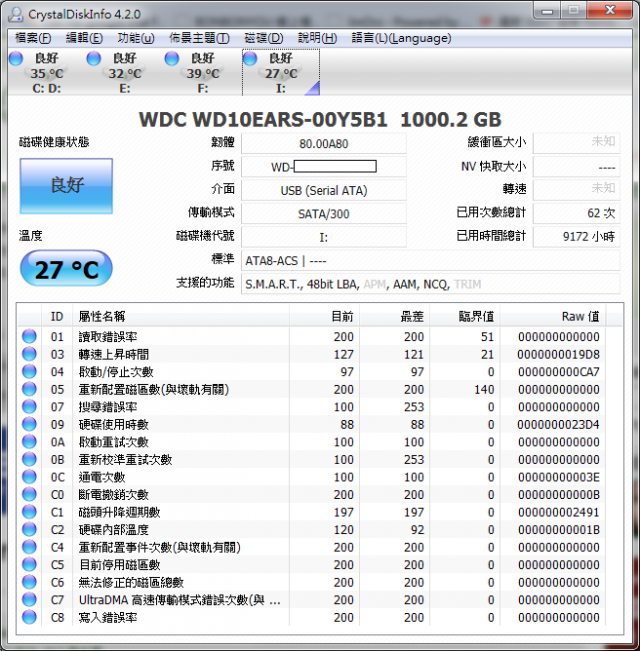This screenshot has height=652, width=640.
Task: Click status orb for row C0 斷電撤銷次數
Action: (x=29, y=494)
